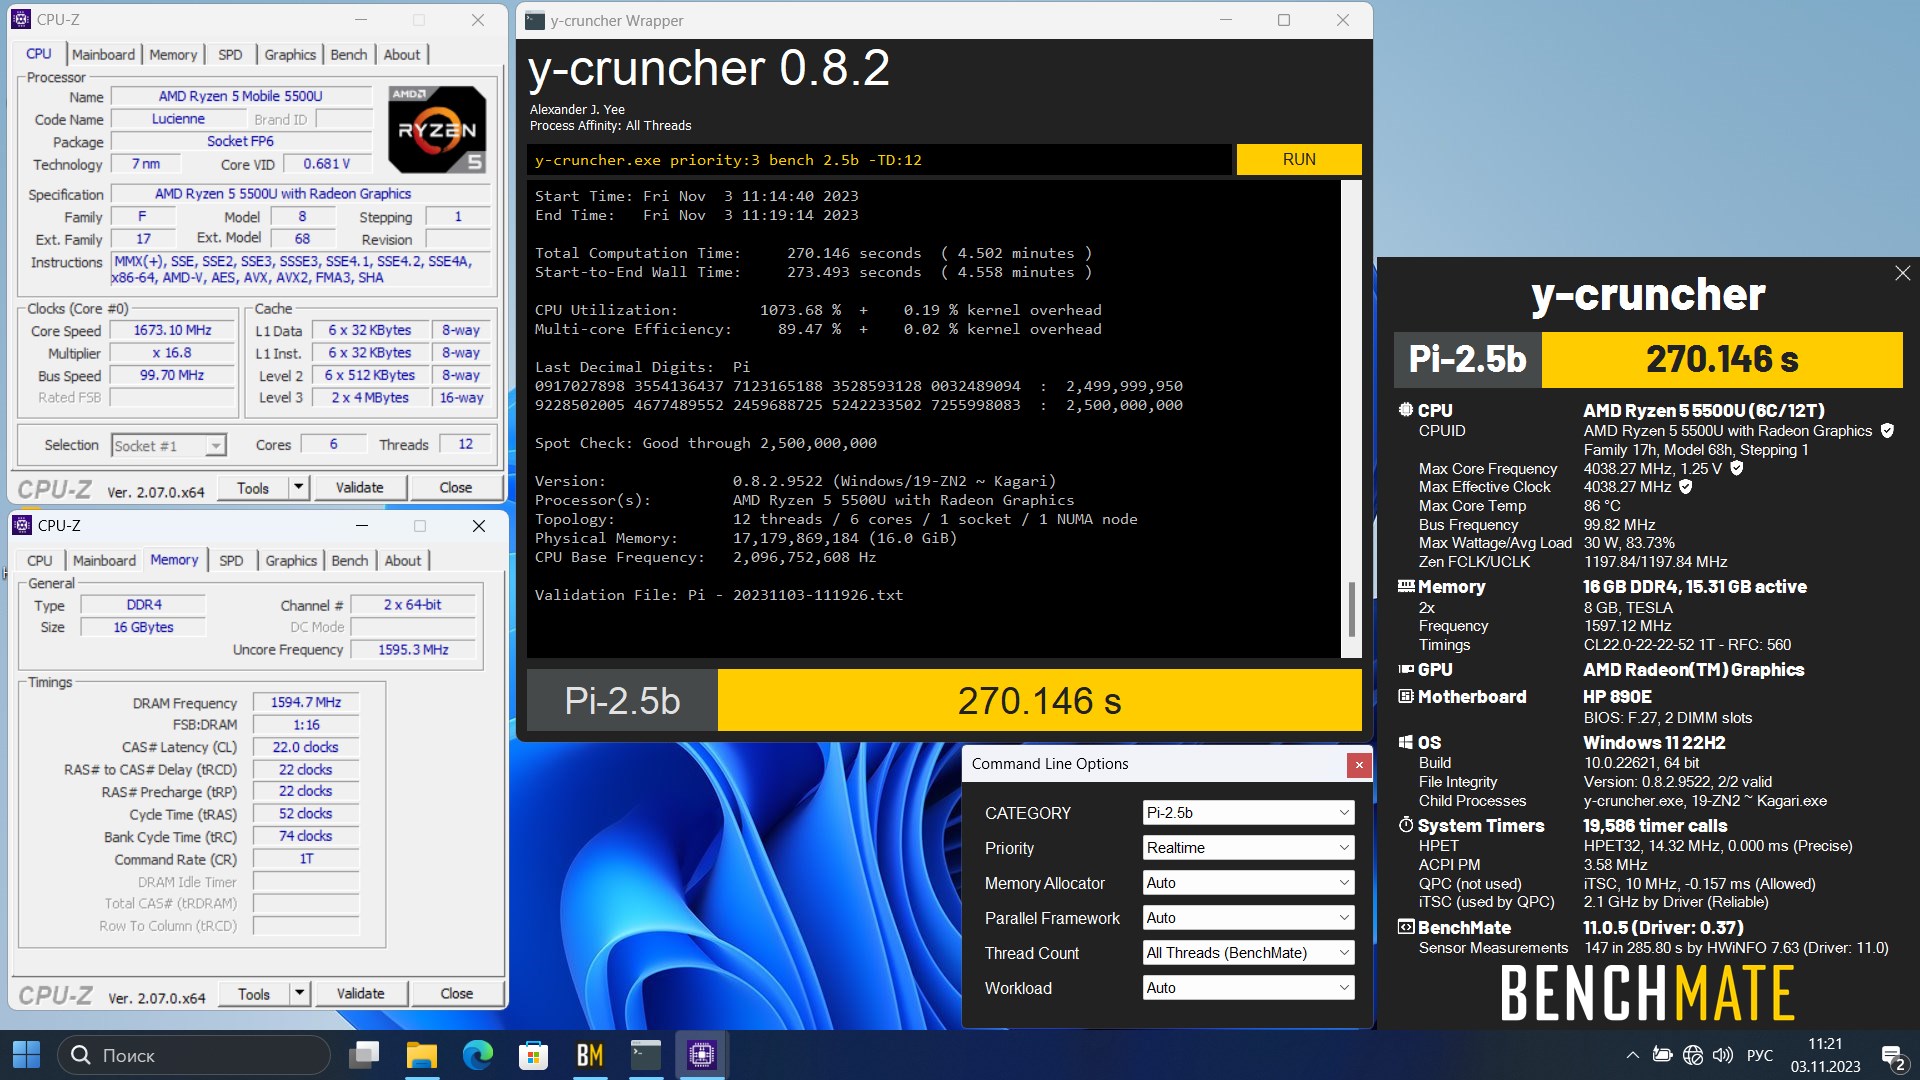Open Microsoft Store from taskbar

534,1055
